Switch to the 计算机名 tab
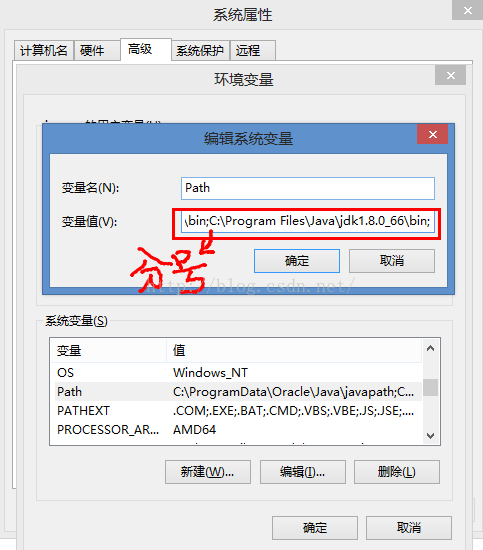 coord(44,51)
